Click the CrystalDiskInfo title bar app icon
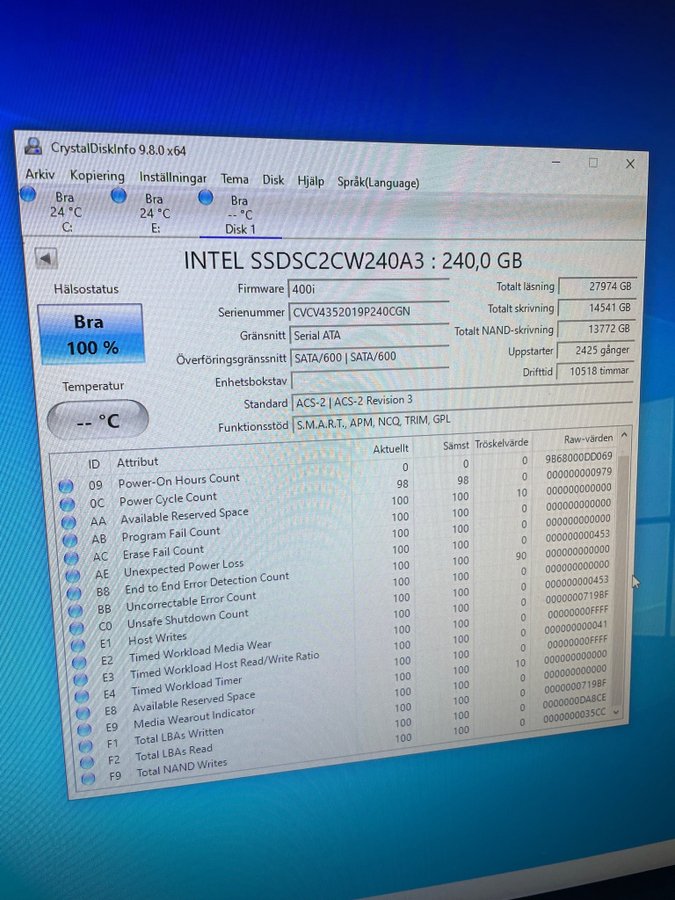 [34, 147]
